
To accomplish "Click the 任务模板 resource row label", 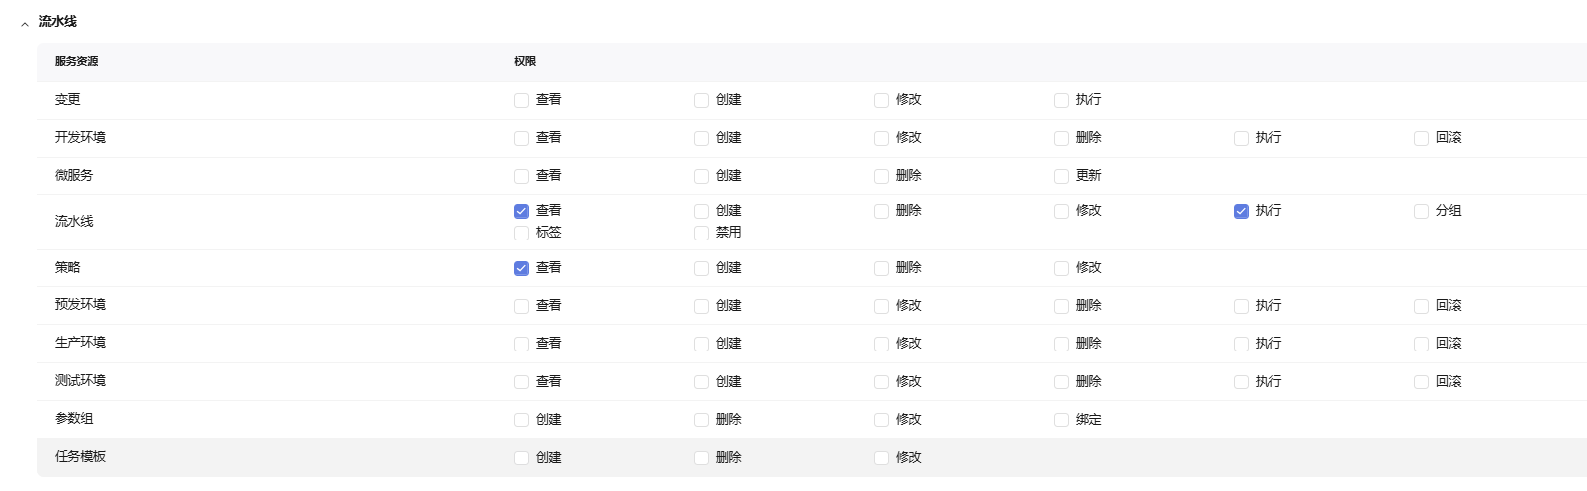I will [80, 457].
